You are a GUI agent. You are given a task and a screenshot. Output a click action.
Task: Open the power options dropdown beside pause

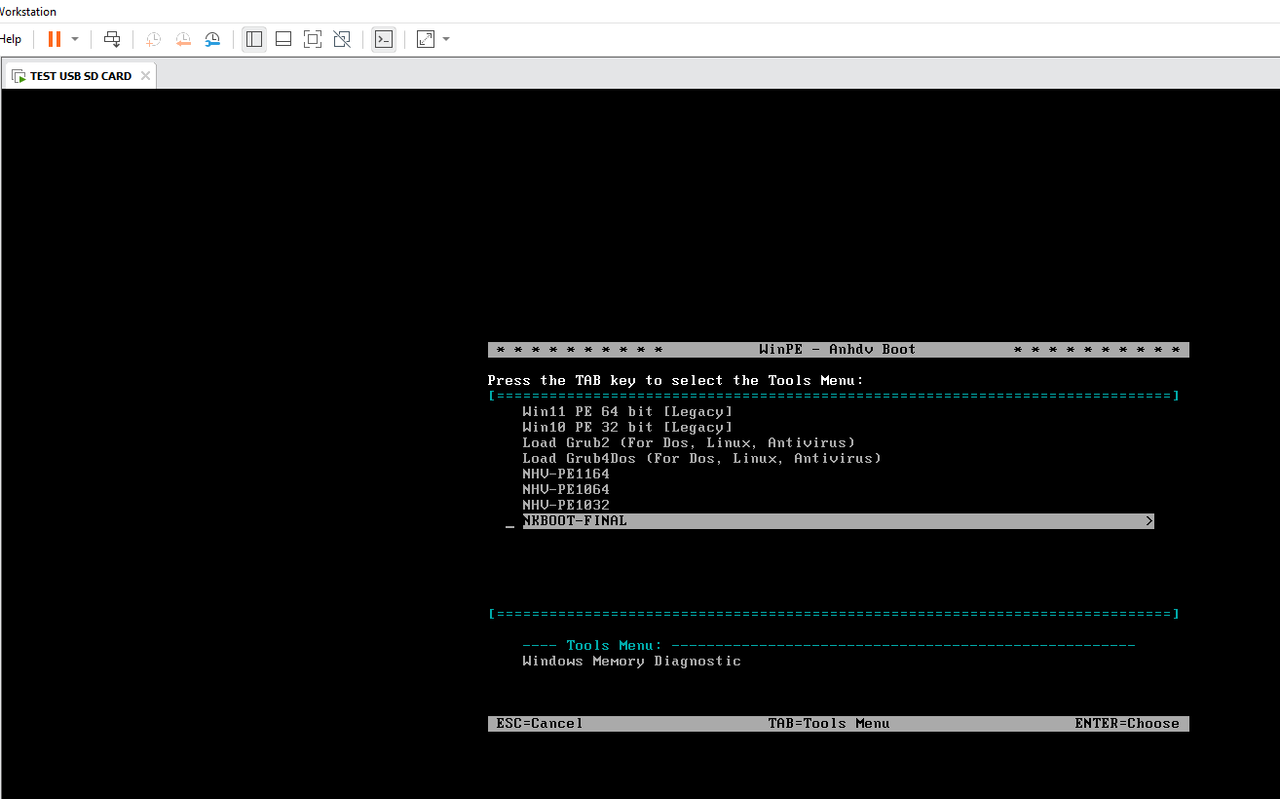(x=75, y=39)
